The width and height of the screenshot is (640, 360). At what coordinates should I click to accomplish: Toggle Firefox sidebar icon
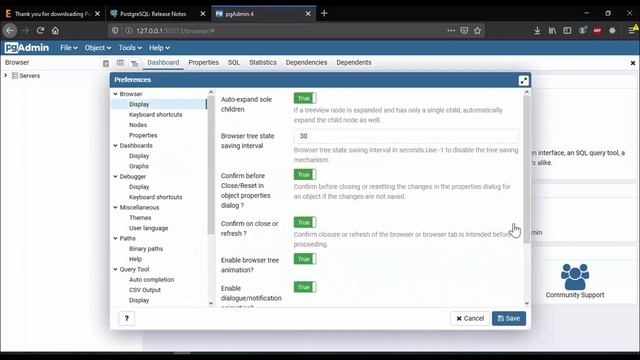[567, 31]
